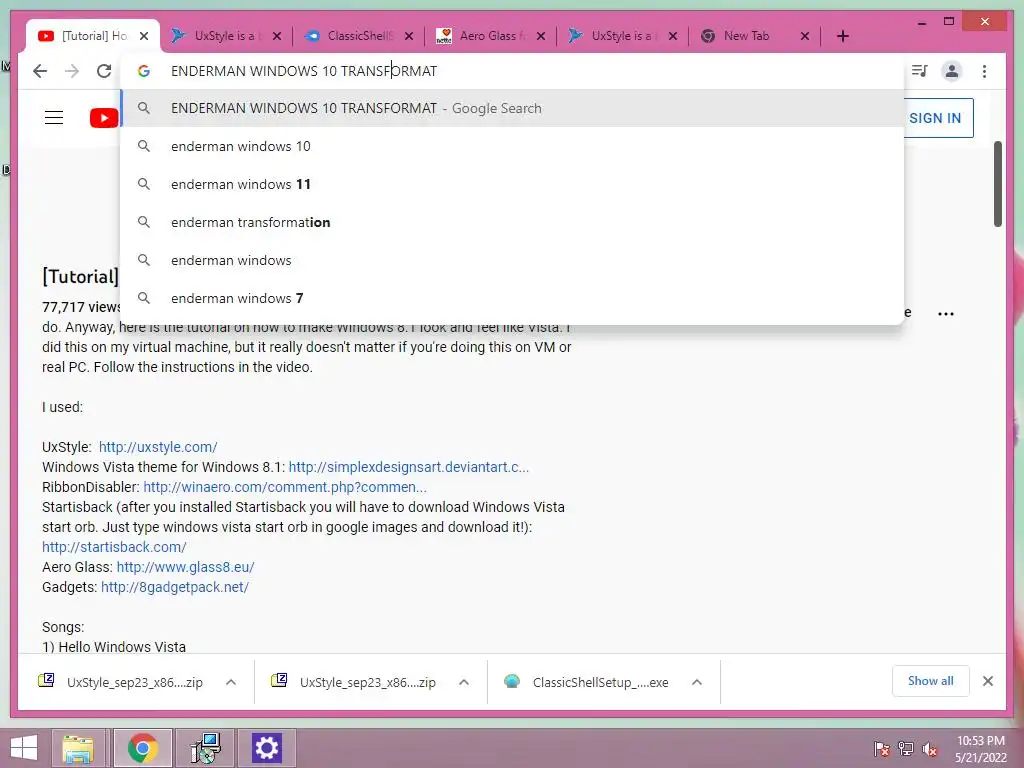Go back using the browser back arrow
The width and height of the screenshot is (1024, 768).
(x=40, y=71)
